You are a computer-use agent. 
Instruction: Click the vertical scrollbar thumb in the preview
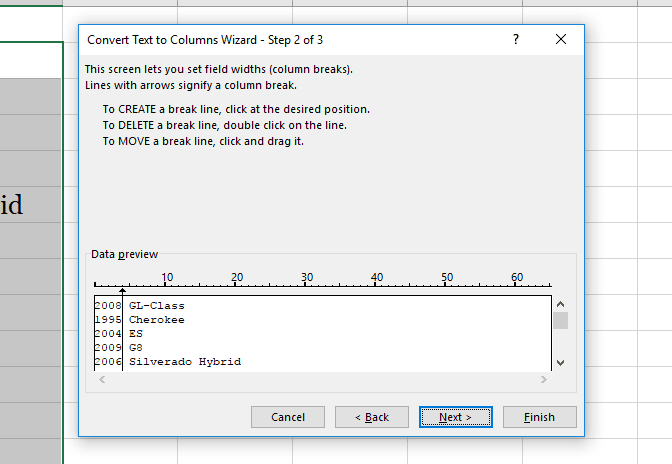560,320
